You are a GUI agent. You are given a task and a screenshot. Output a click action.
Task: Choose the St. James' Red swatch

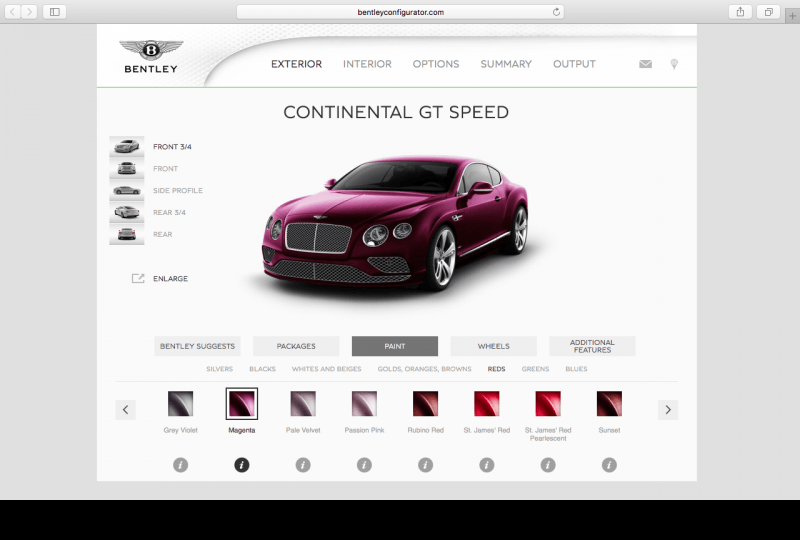[487, 404]
